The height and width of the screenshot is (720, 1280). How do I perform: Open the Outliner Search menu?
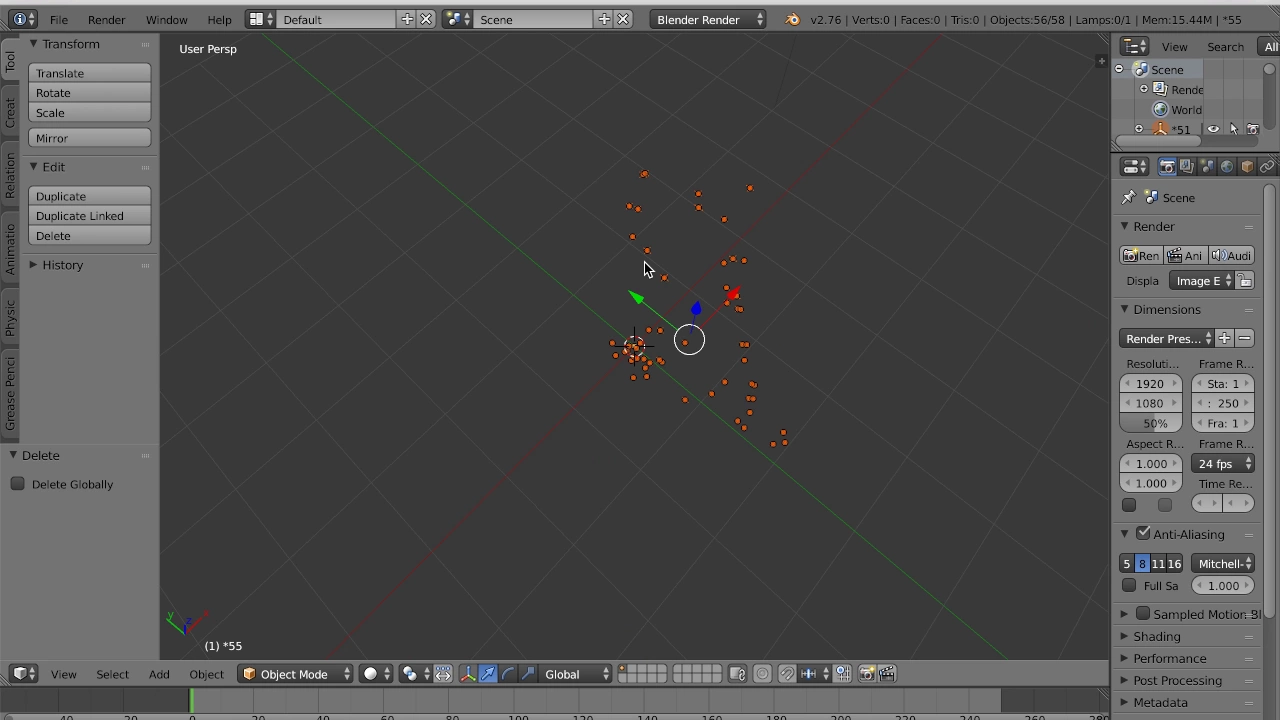click(x=1225, y=47)
